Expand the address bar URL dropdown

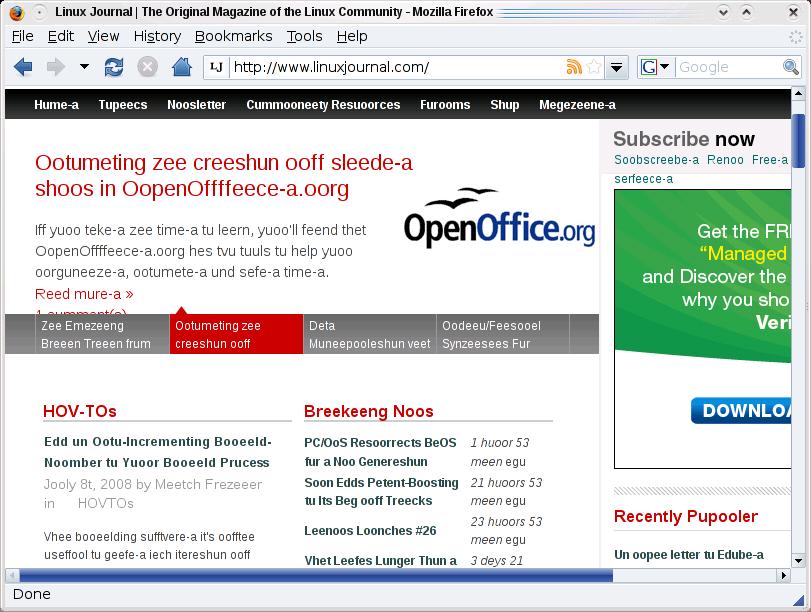pos(617,67)
